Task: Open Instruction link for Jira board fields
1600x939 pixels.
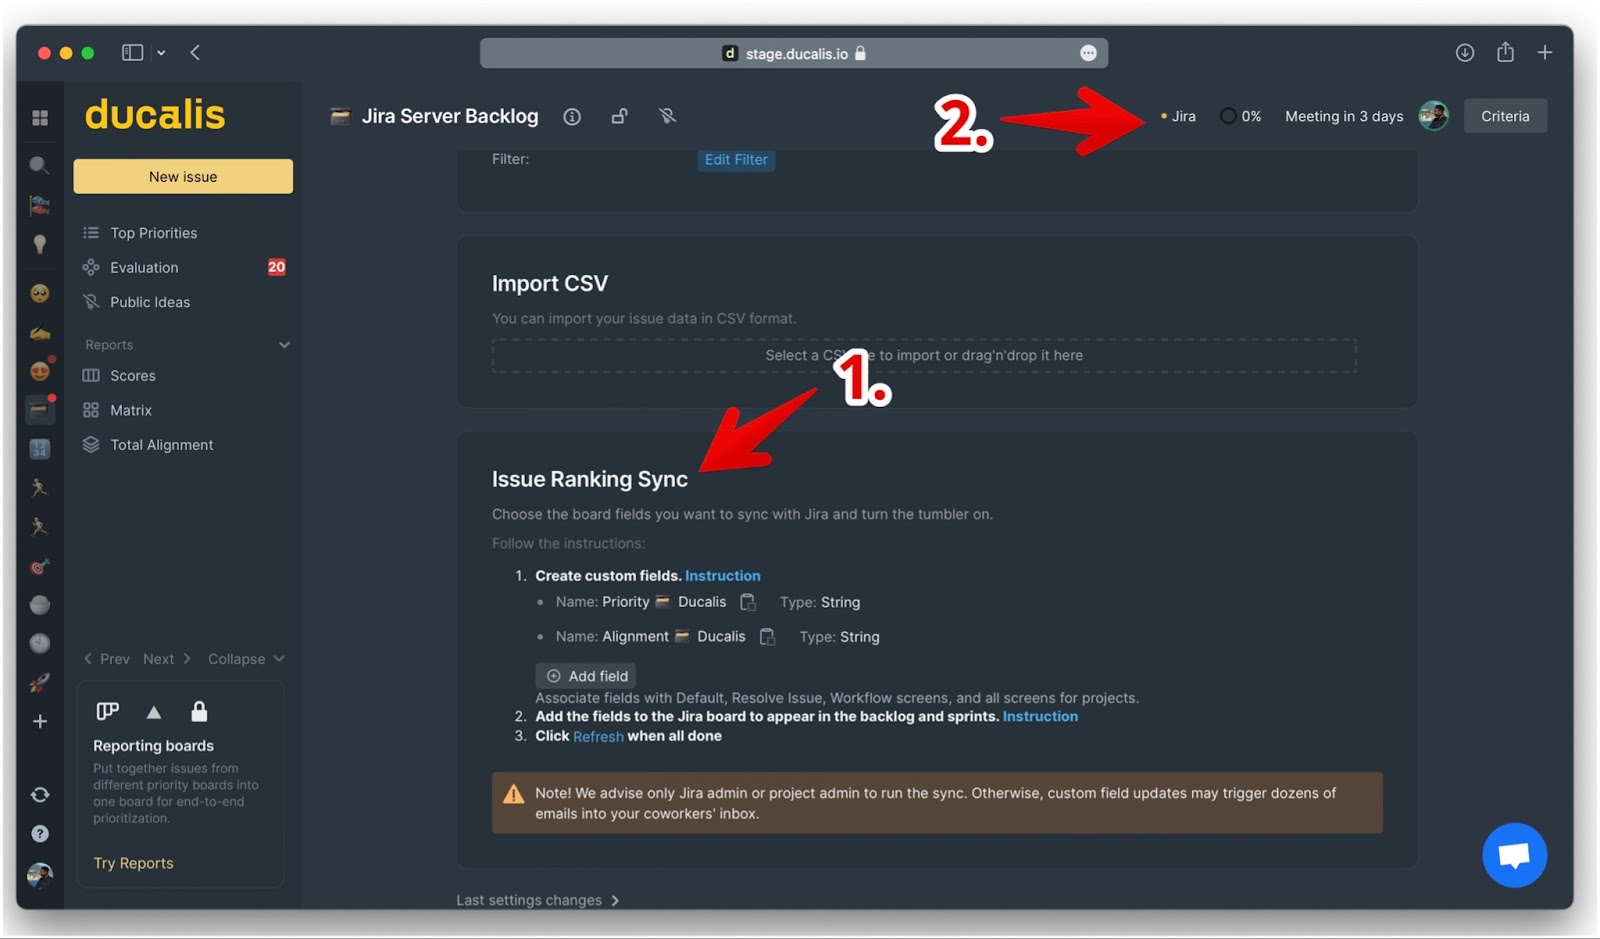Action: pos(1040,717)
